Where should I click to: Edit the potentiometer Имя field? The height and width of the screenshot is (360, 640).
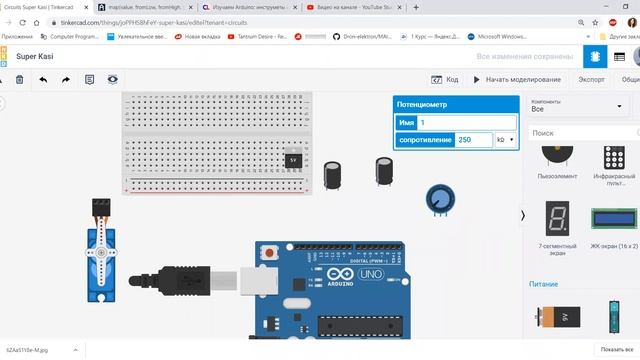(467, 122)
